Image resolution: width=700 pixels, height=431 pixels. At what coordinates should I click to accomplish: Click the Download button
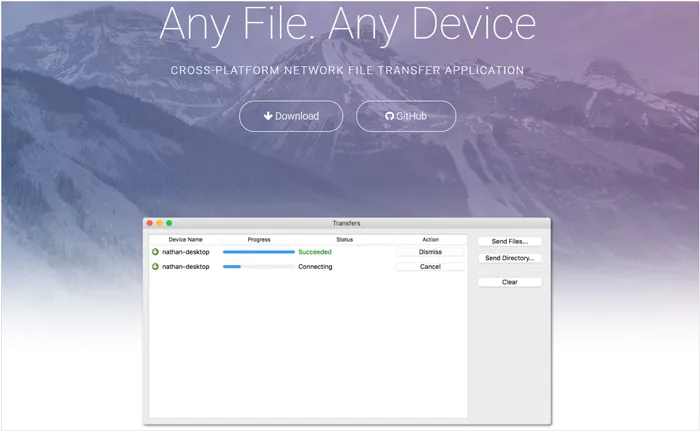(x=291, y=116)
